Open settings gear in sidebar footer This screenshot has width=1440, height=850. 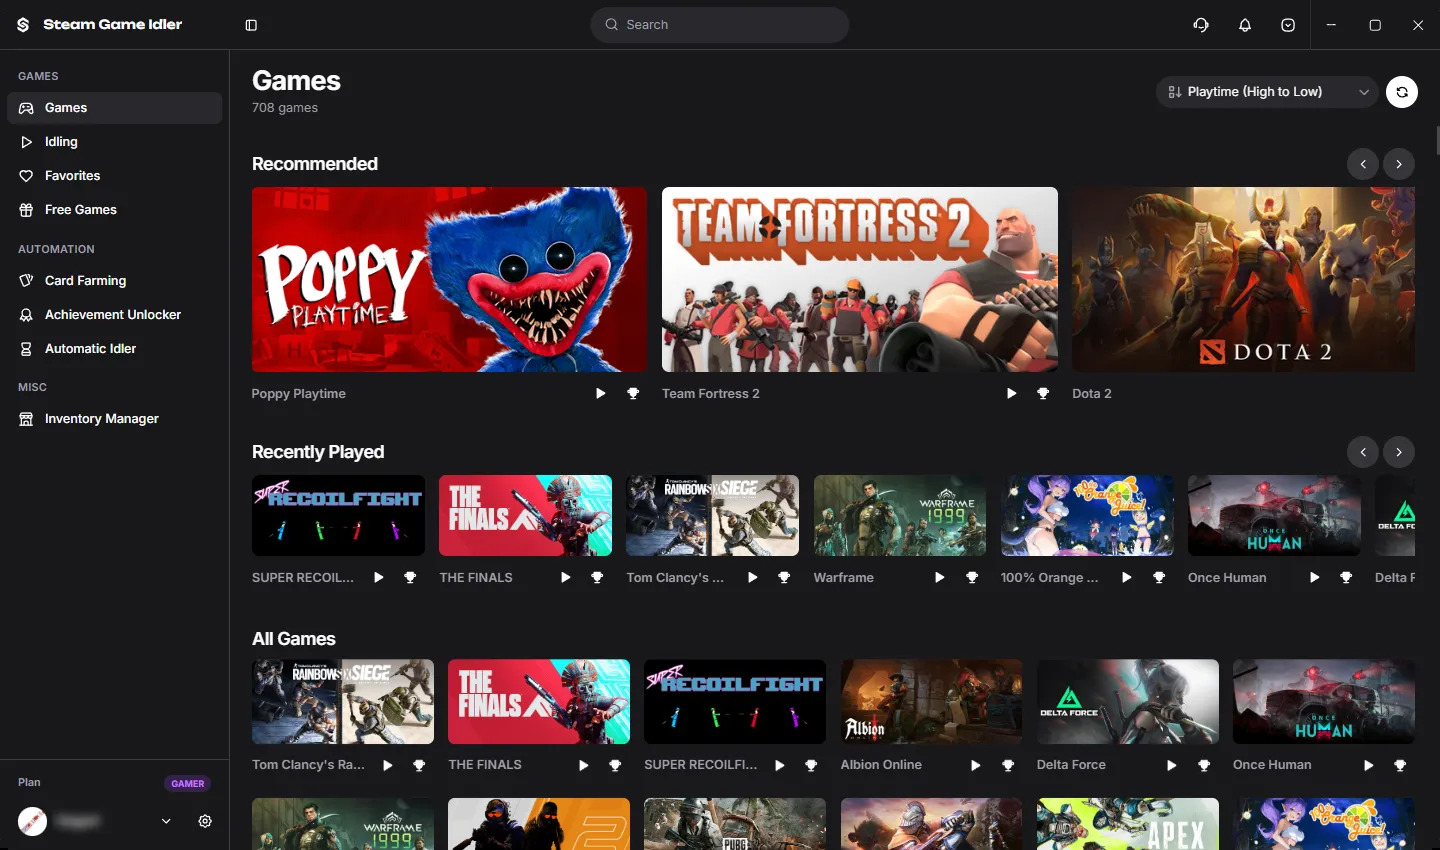click(x=205, y=821)
